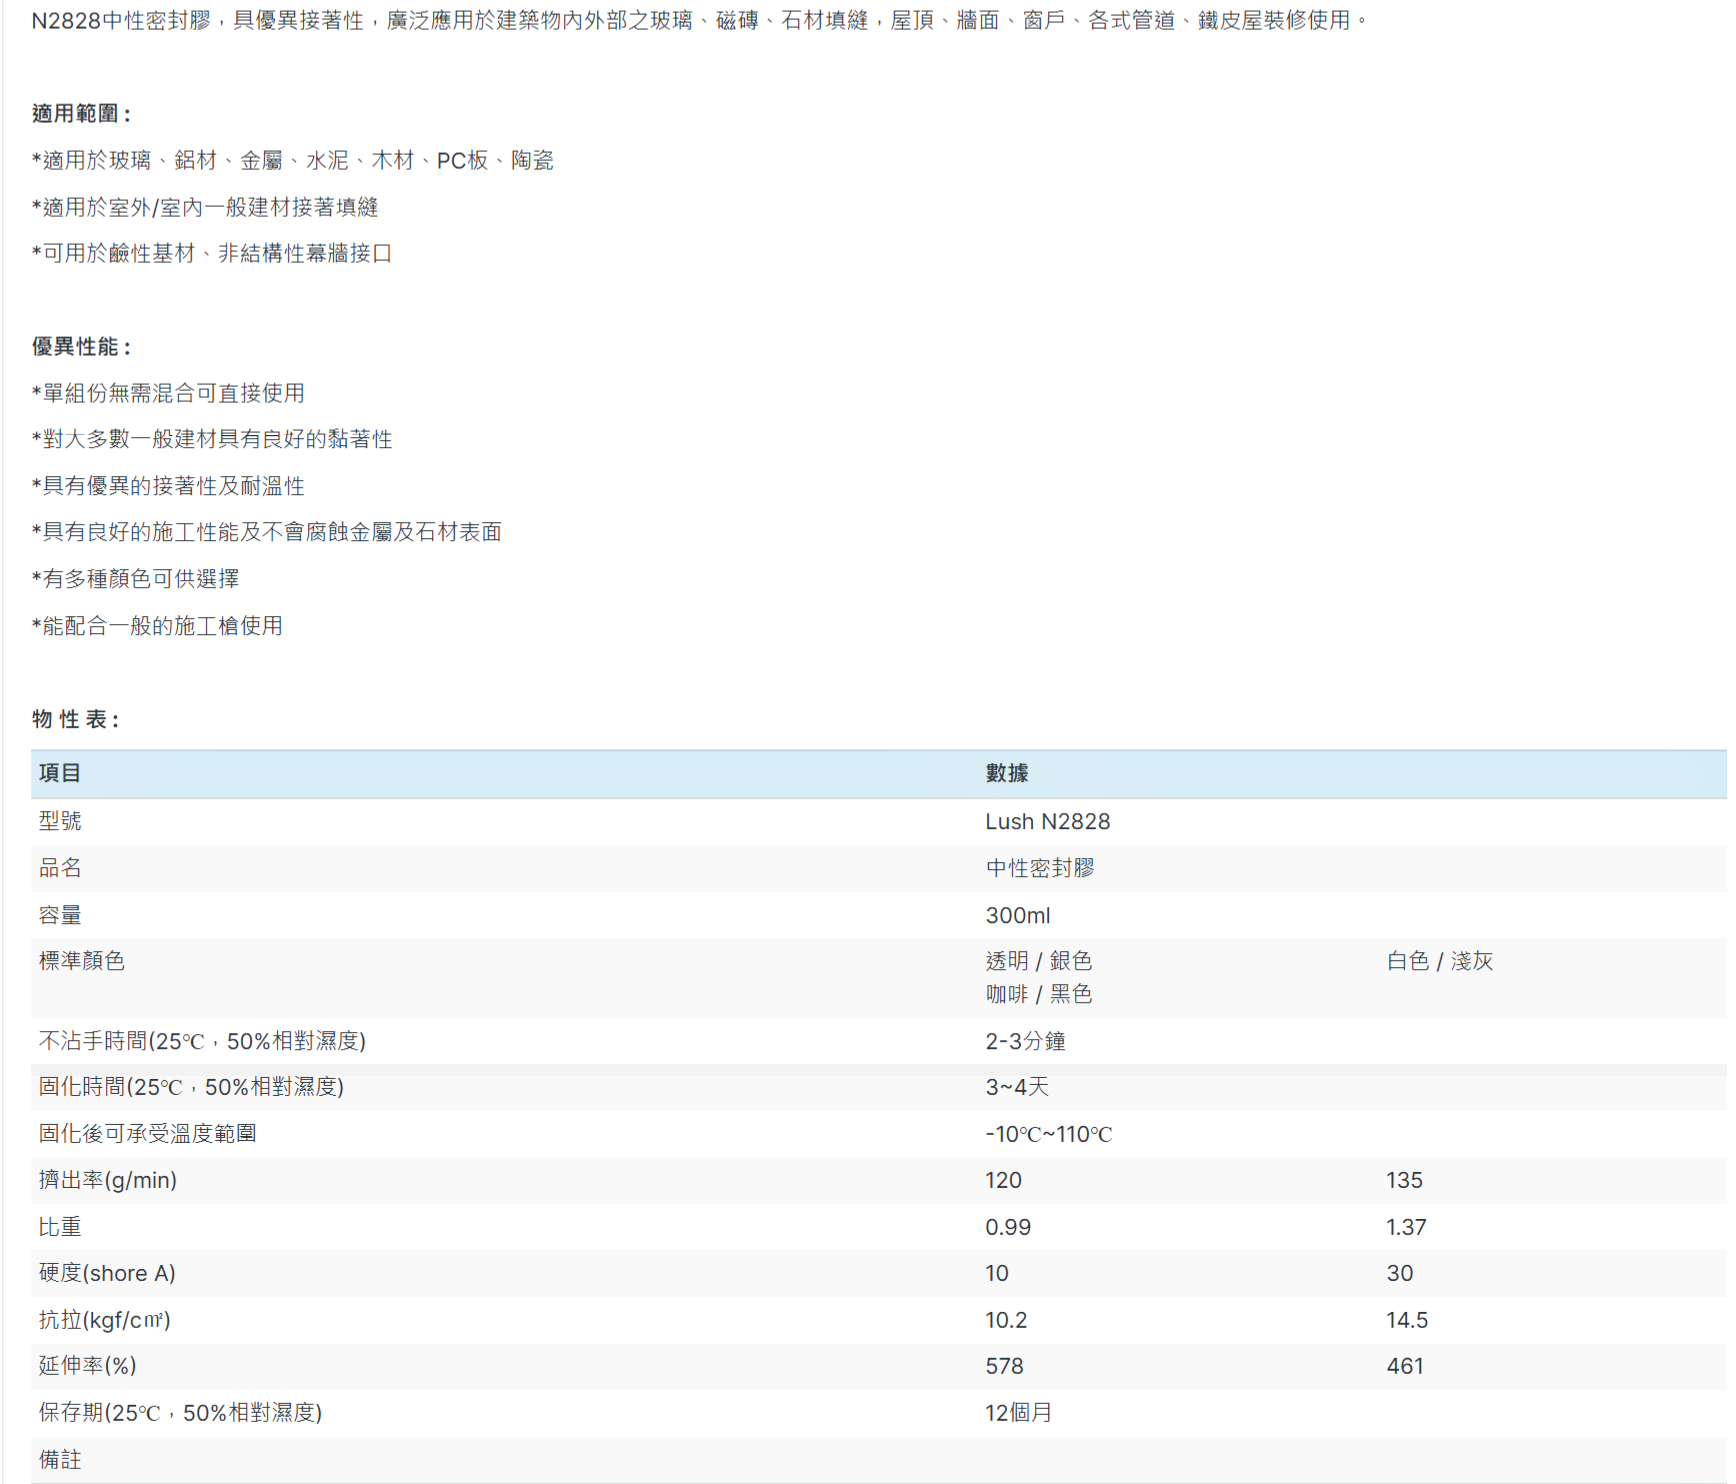This screenshot has height=1484, width=1736.
Task: Click the line 適用於室外/室內一般建材接著填縫
Action: 205,207
